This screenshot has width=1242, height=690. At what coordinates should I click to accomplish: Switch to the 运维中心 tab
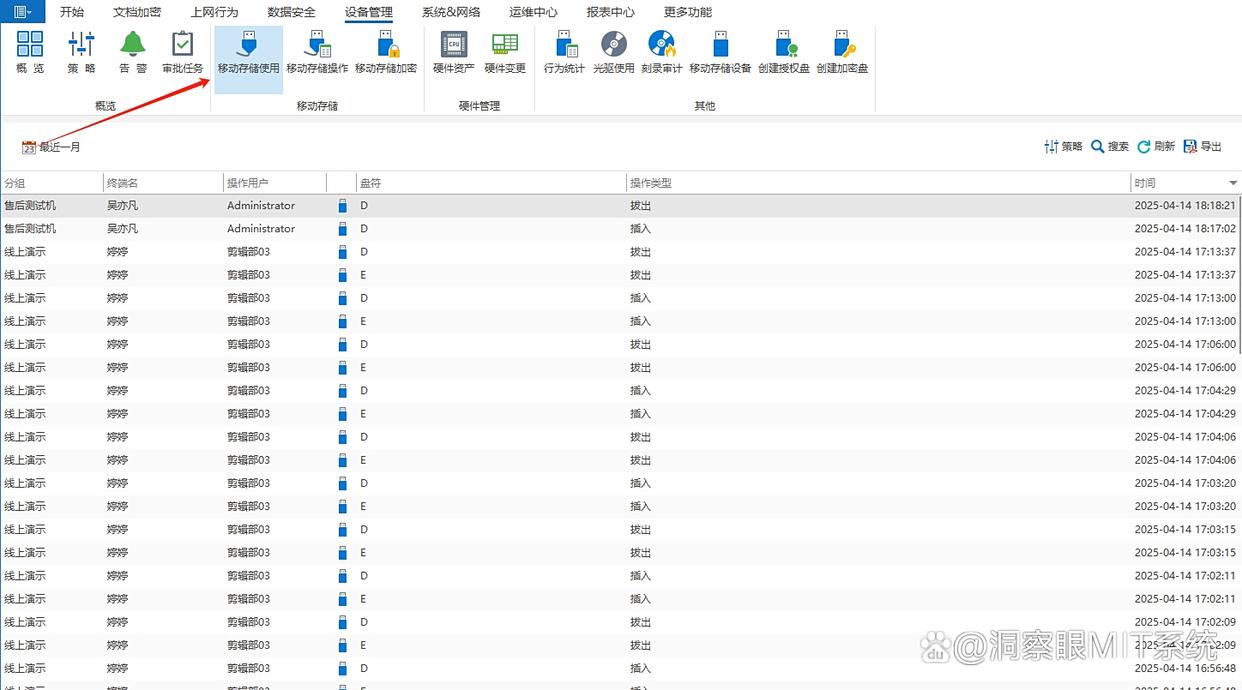[533, 12]
